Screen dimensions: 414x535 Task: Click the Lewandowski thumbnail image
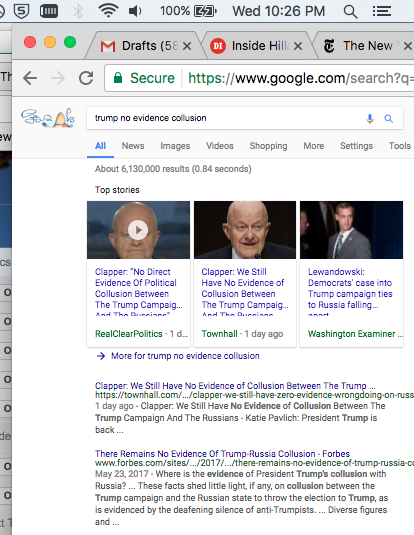click(x=351, y=230)
